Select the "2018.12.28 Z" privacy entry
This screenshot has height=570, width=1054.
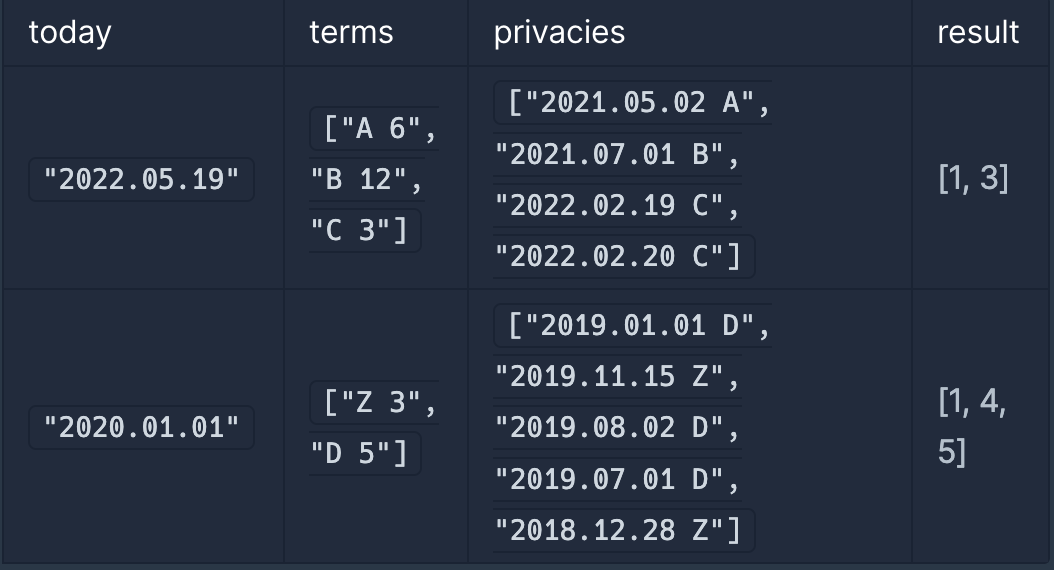click(x=624, y=530)
